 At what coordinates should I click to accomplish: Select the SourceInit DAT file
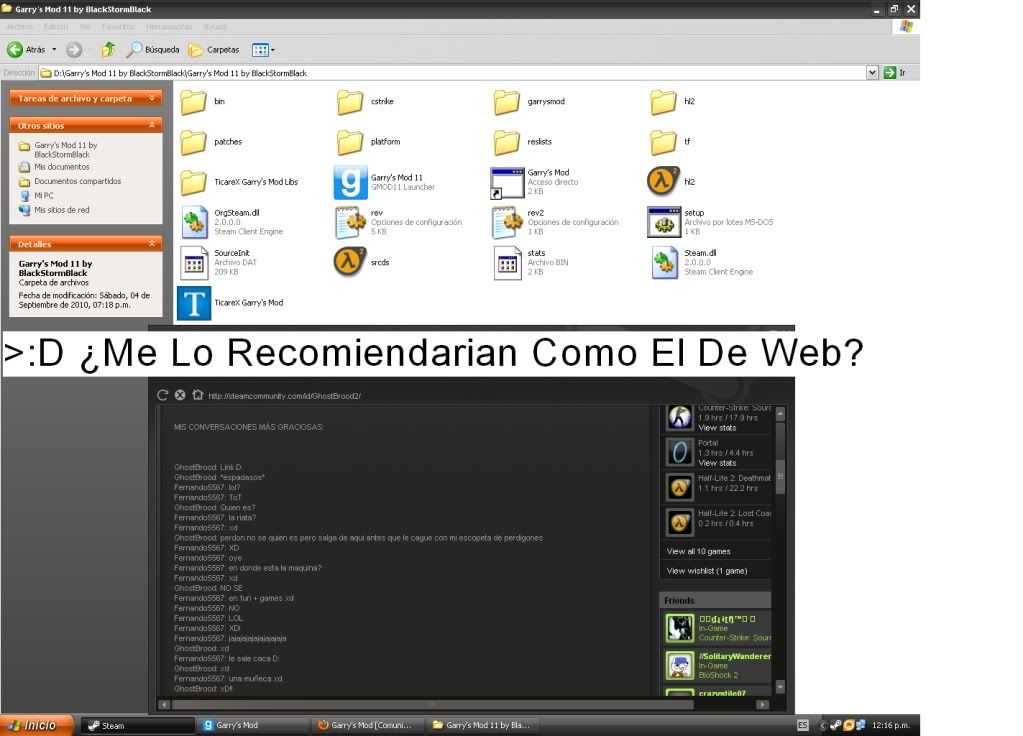194,263
